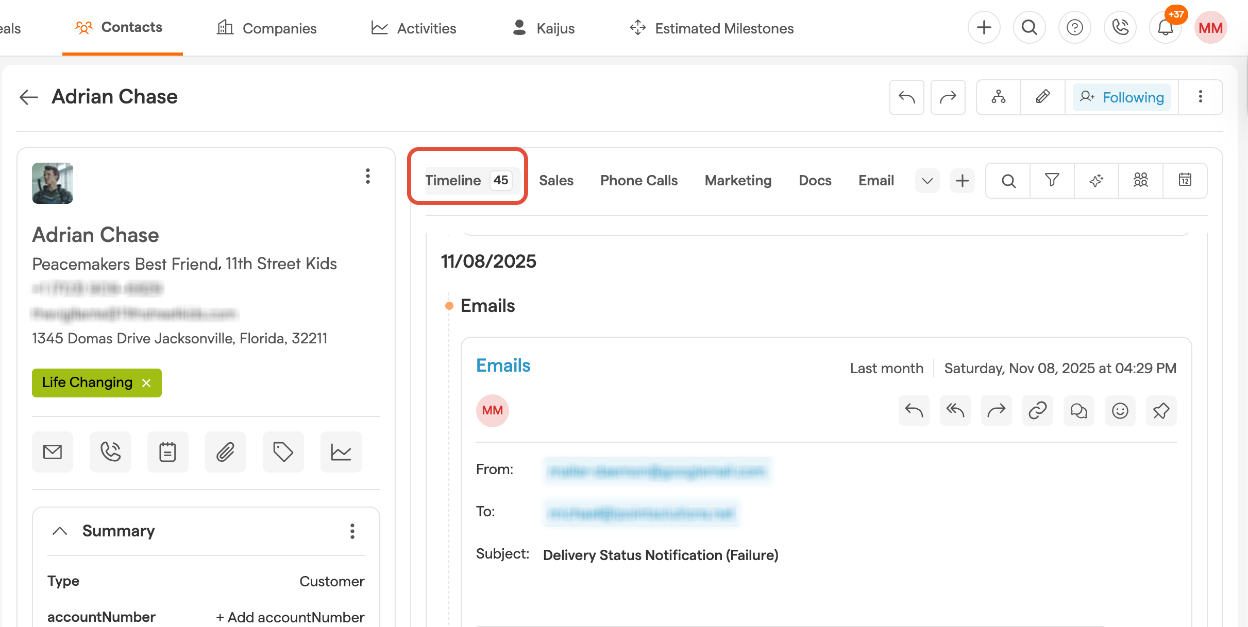1248x627 pixels.
Task: Expand the more tabs dropdown chevron
Action: coord(927,181)
